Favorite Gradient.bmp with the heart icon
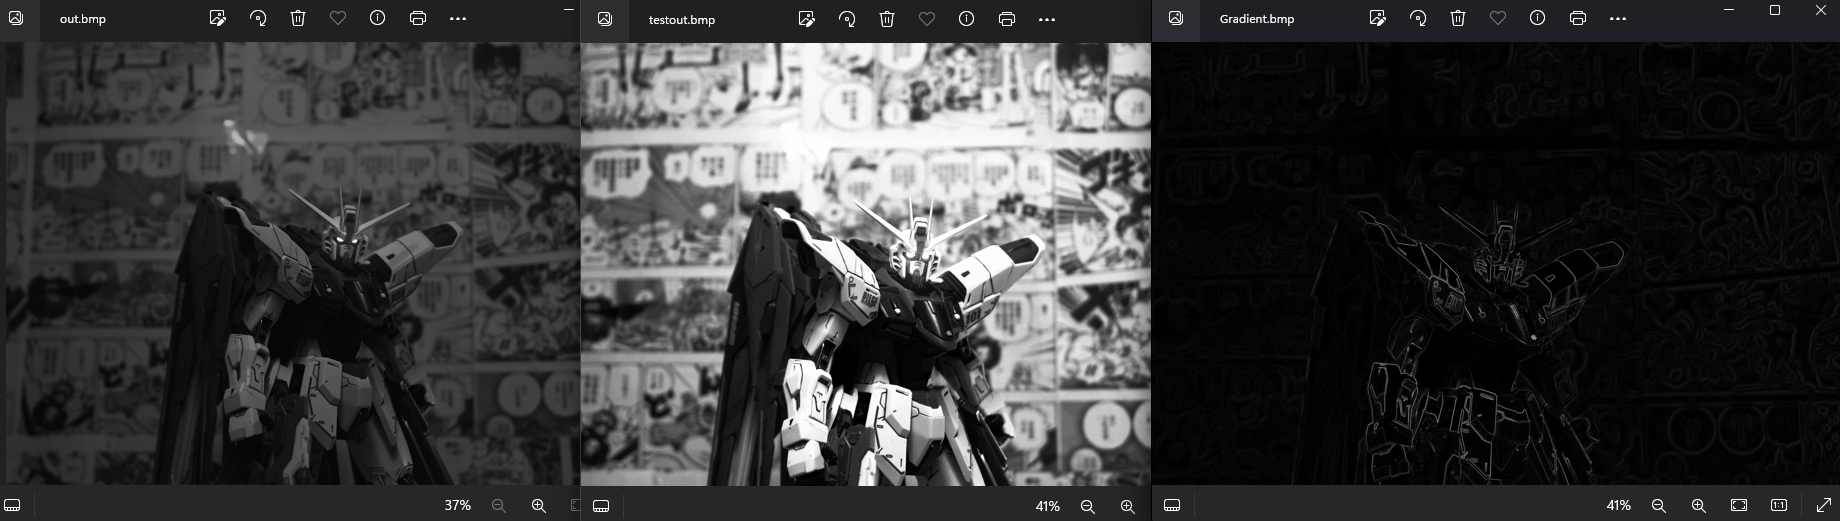This screenshot has height=521, width=1840. tap(1498, 18)
